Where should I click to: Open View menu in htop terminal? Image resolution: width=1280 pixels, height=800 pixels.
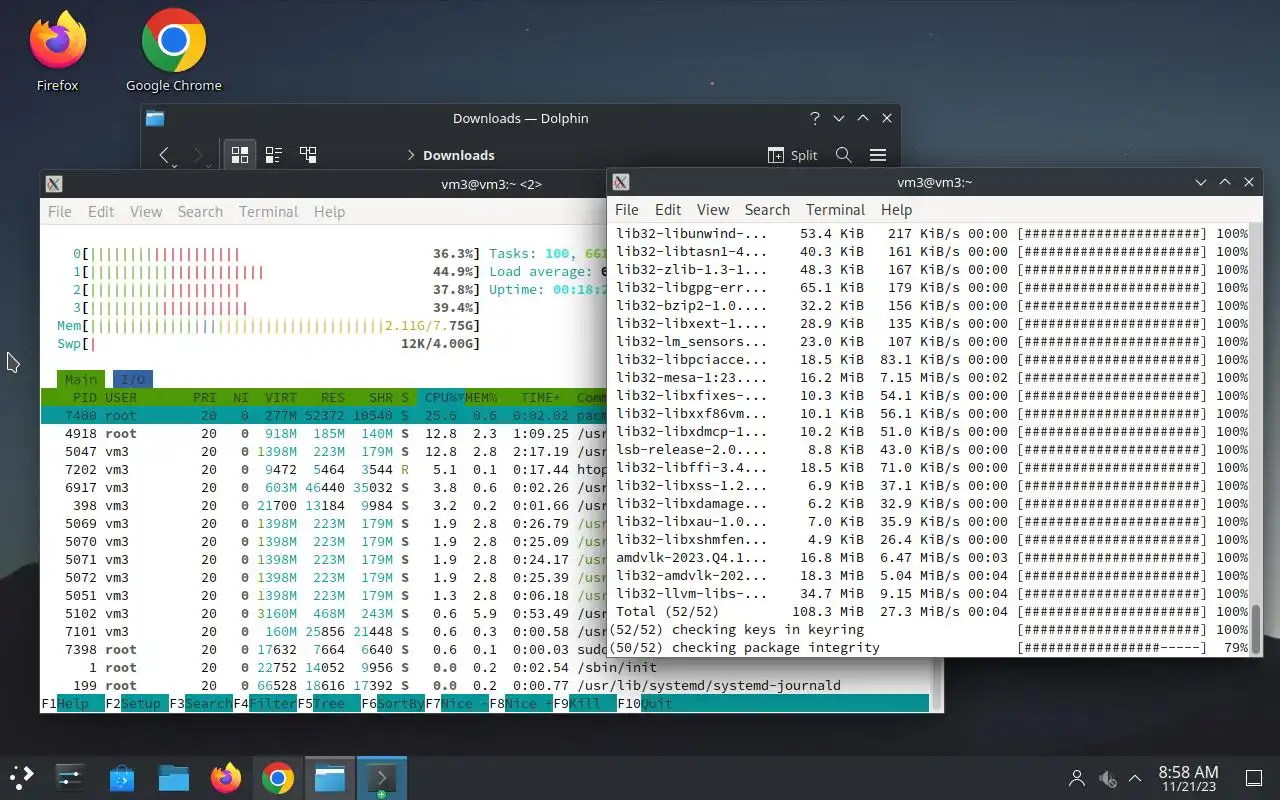tap(146, 211)
